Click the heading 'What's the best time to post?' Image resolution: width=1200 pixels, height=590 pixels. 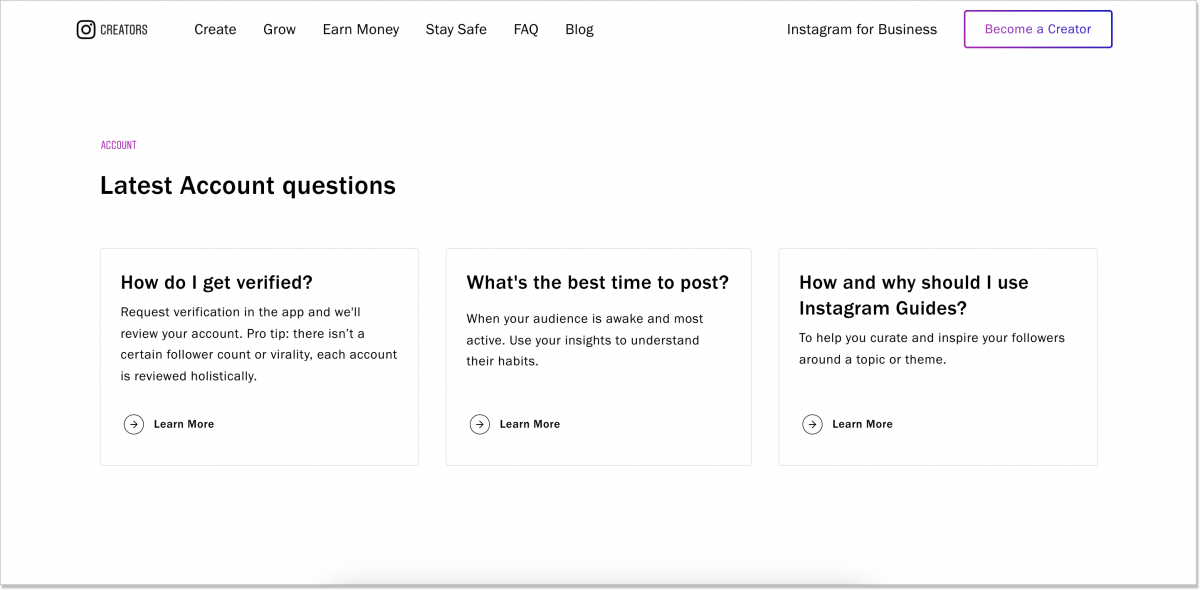[598, 283]
